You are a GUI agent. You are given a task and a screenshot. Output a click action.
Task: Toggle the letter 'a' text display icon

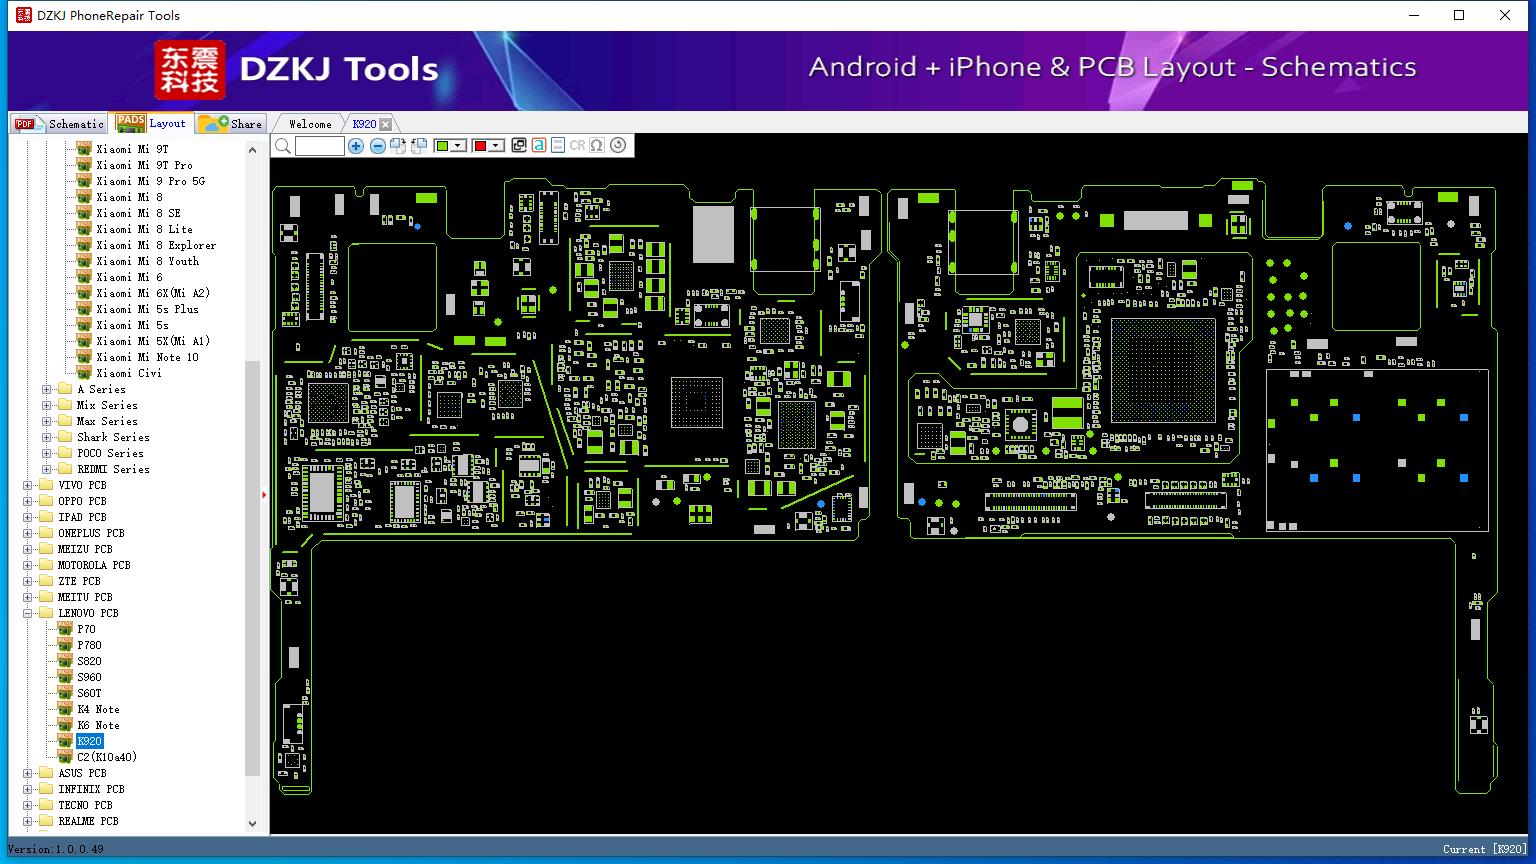(539, 146)
